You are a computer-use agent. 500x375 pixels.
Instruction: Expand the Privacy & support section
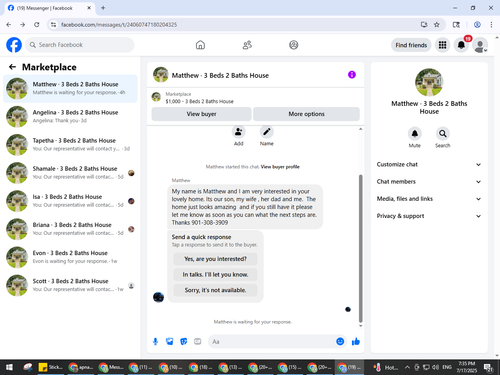[429, 216]
